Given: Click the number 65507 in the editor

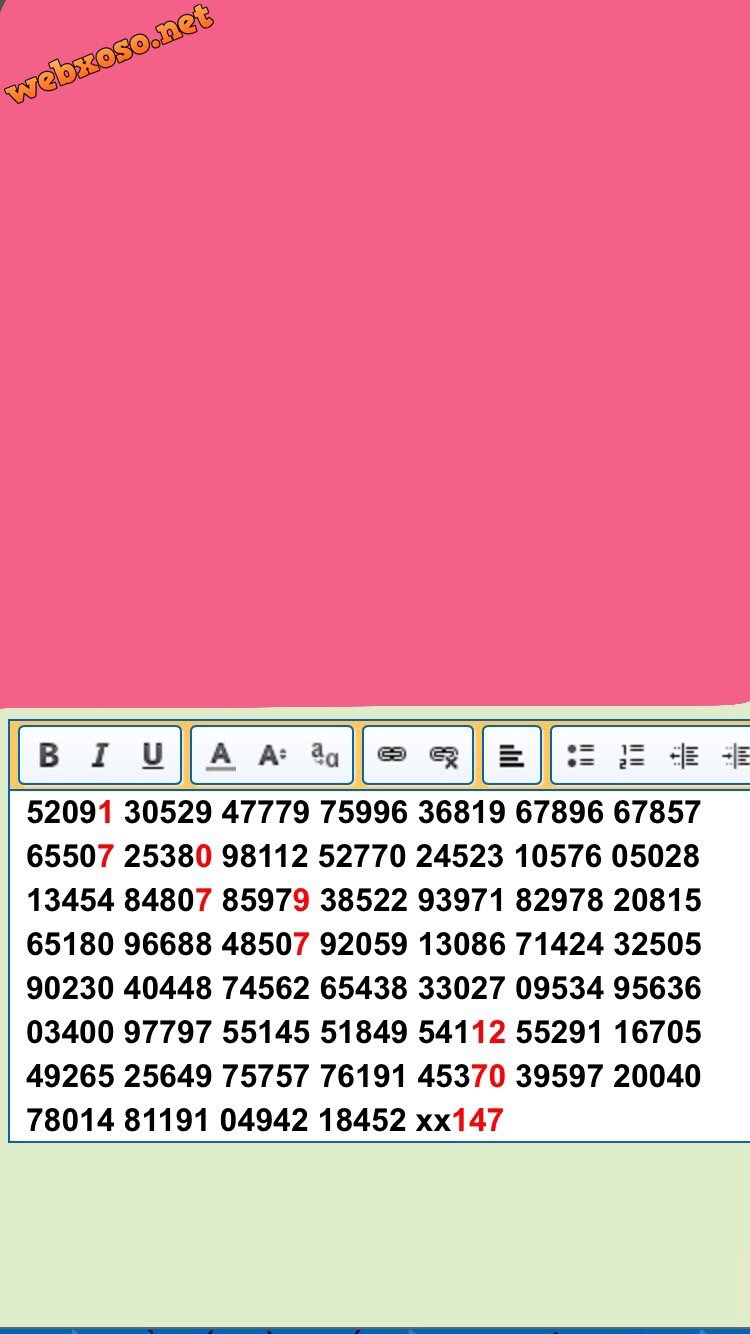Looking at the screenshot, I should (x=70, y=856).
